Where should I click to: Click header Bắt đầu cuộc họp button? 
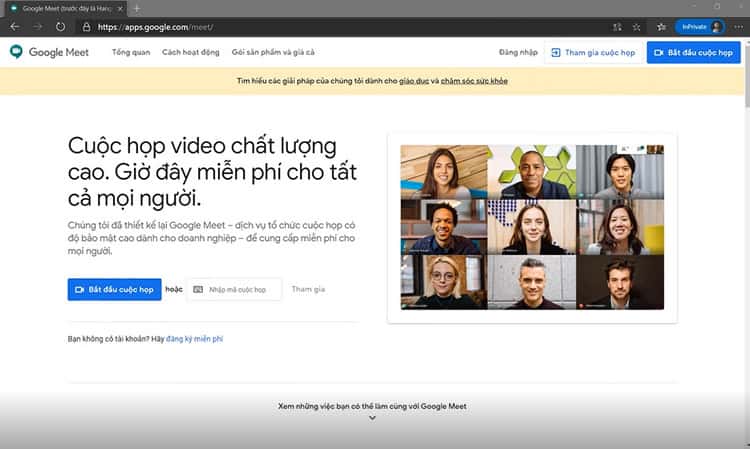pos(694,53)
